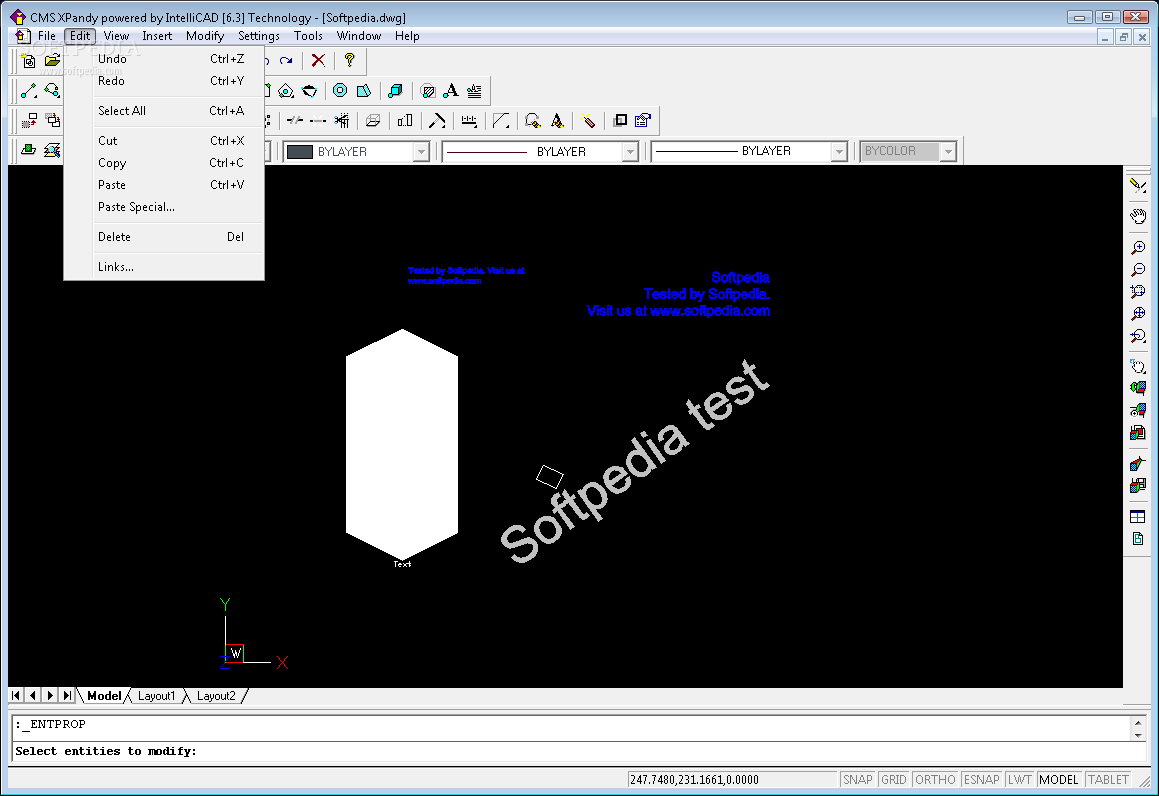The width and height of the screenshot is (1159, 796).
Task: Open the File menu
Action: tap(47, 35)
